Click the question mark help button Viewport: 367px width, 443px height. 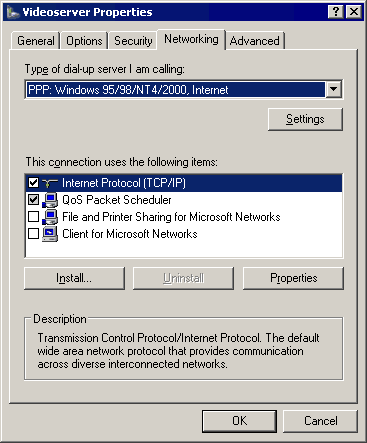(x=336, y=12)
